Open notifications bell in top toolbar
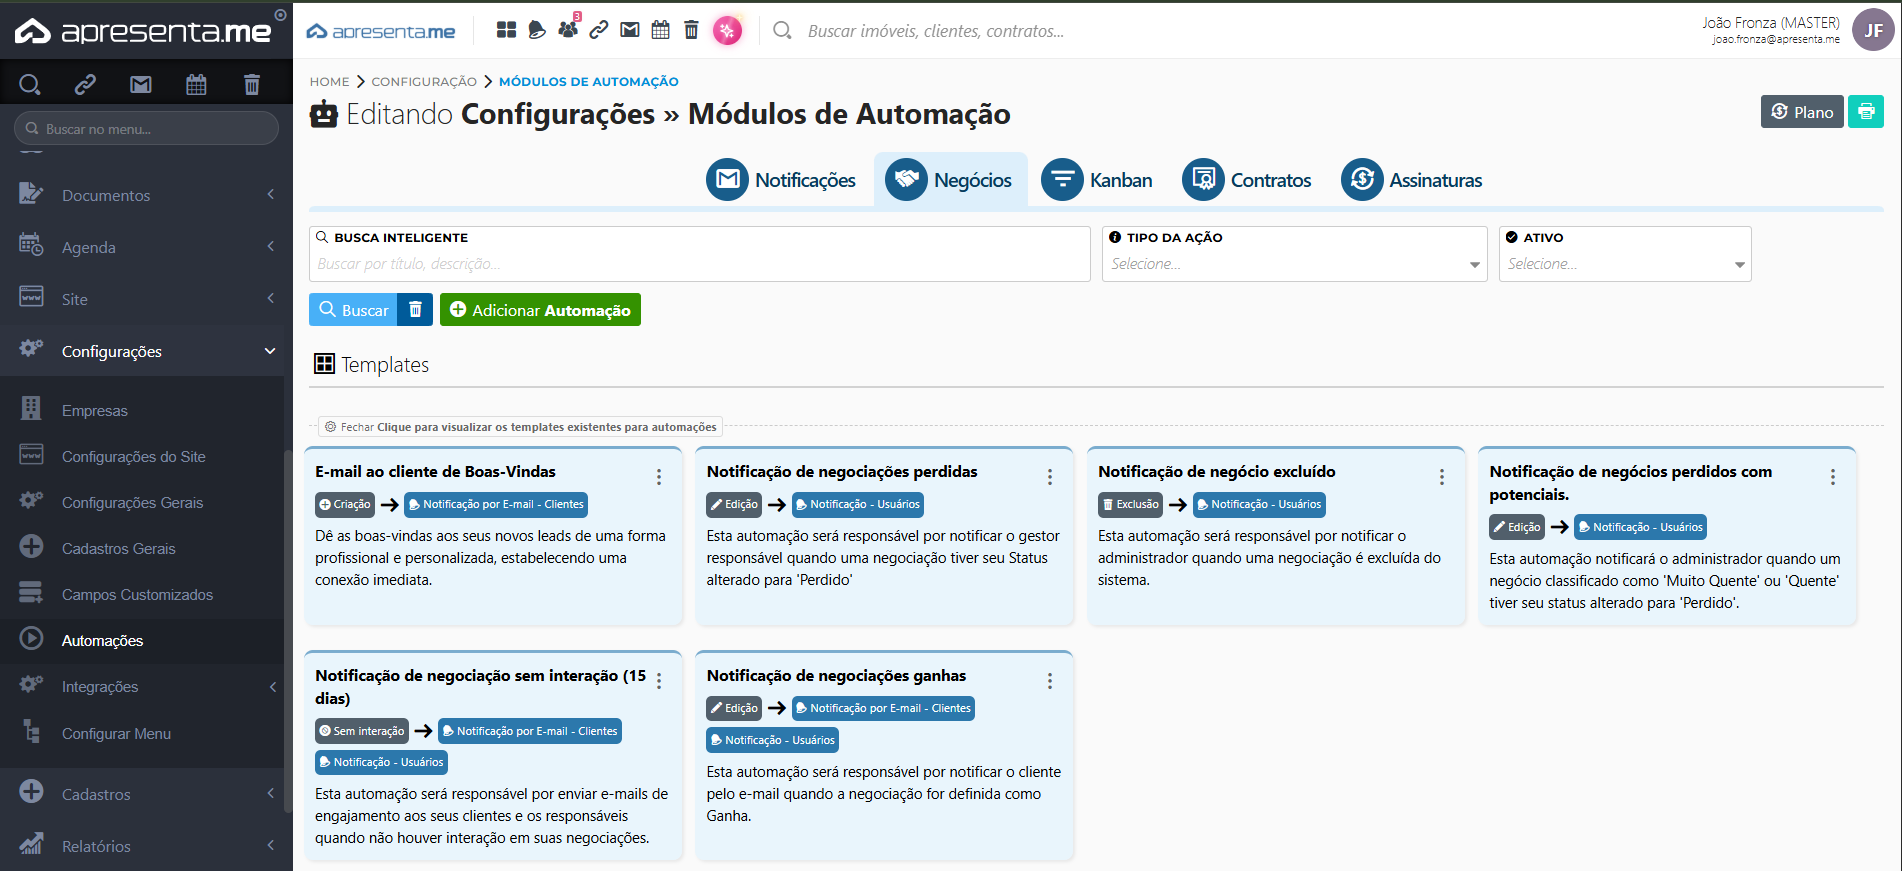 tap(537, 30)
